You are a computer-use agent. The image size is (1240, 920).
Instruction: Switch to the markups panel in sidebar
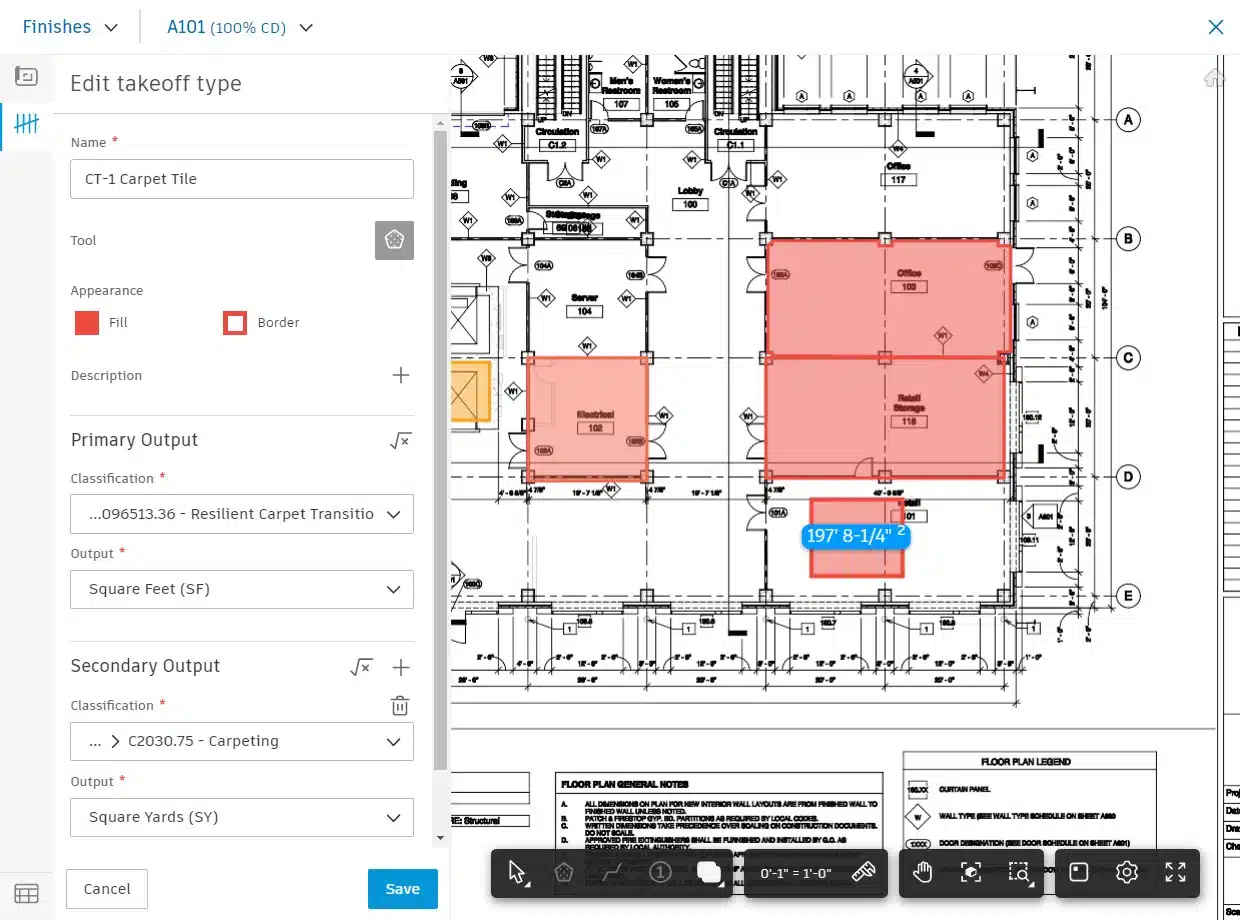coord(27,76)
